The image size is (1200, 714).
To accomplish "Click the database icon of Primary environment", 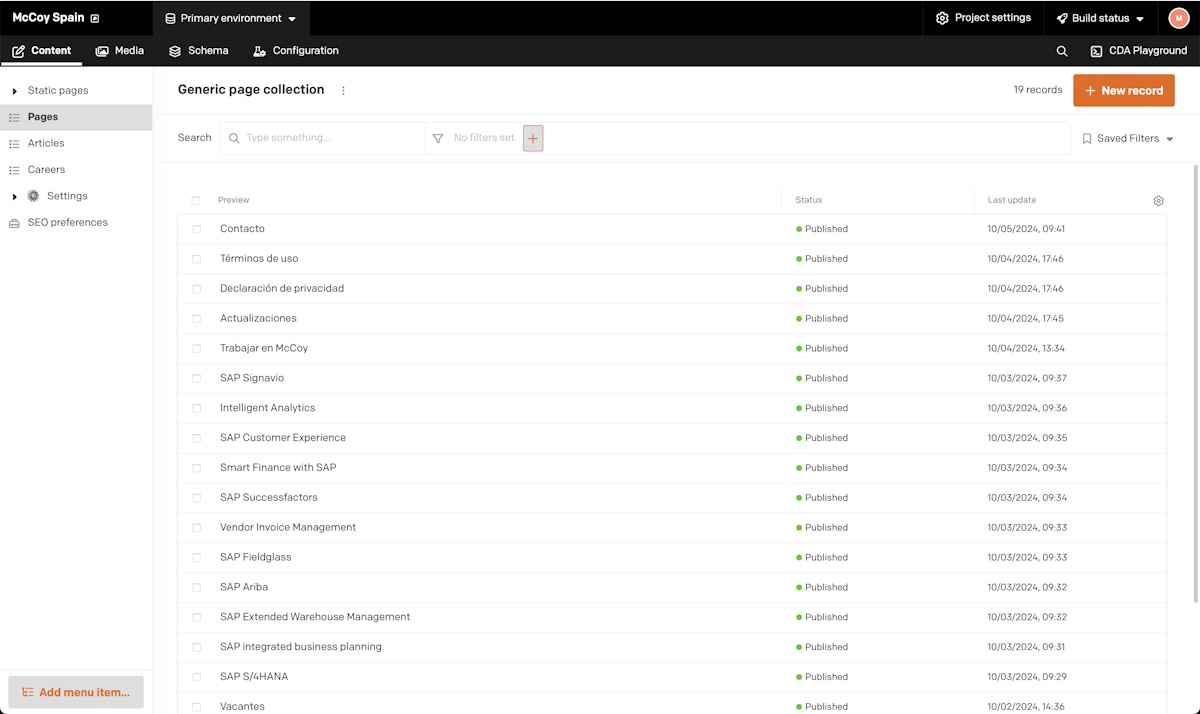I will [170, 19].
